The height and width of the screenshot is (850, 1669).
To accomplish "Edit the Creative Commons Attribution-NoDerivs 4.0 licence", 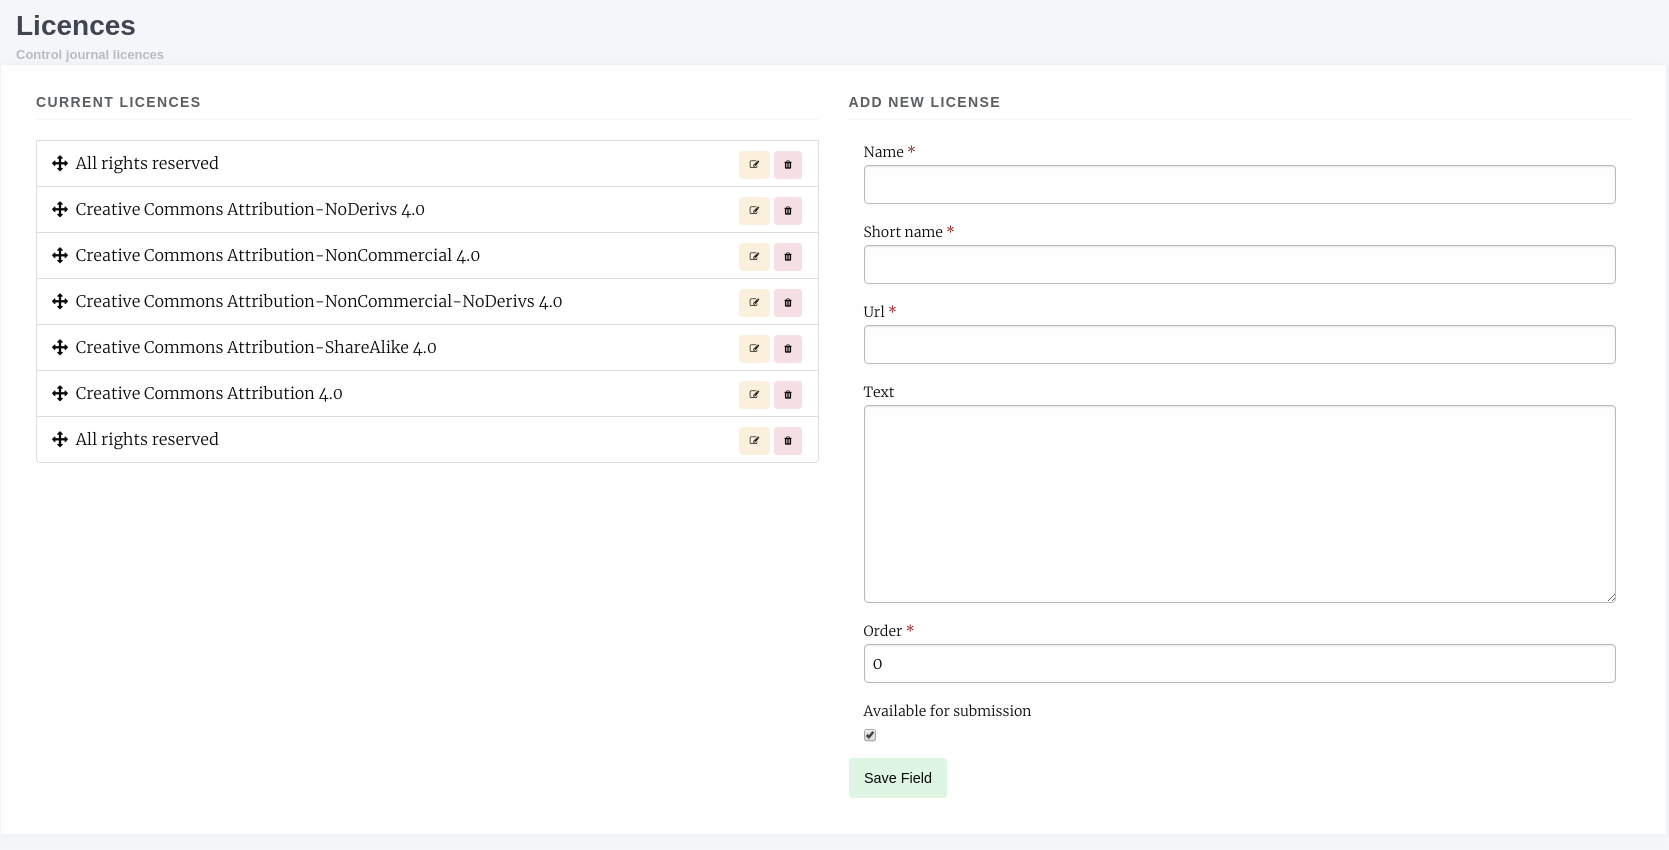I will 754,211.
